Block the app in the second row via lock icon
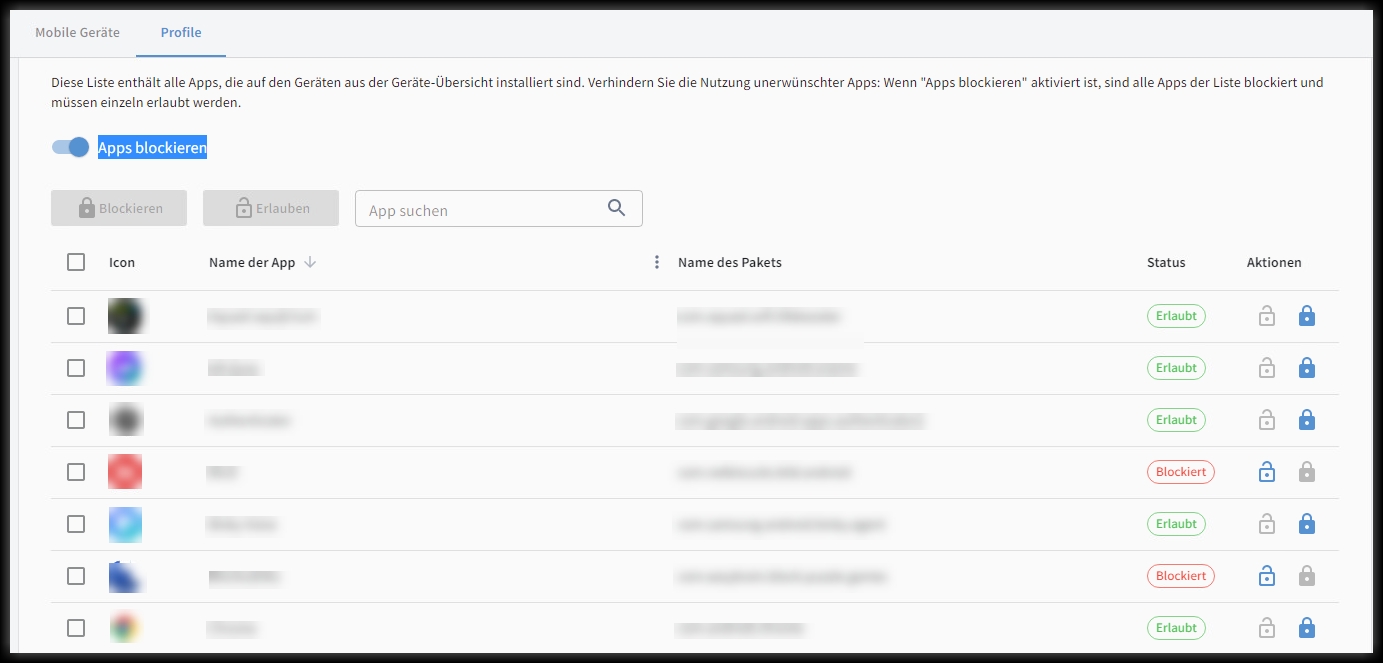The width and height of the screenshot is (1383, 663). pyautogui.click(x=1306, y=368)
